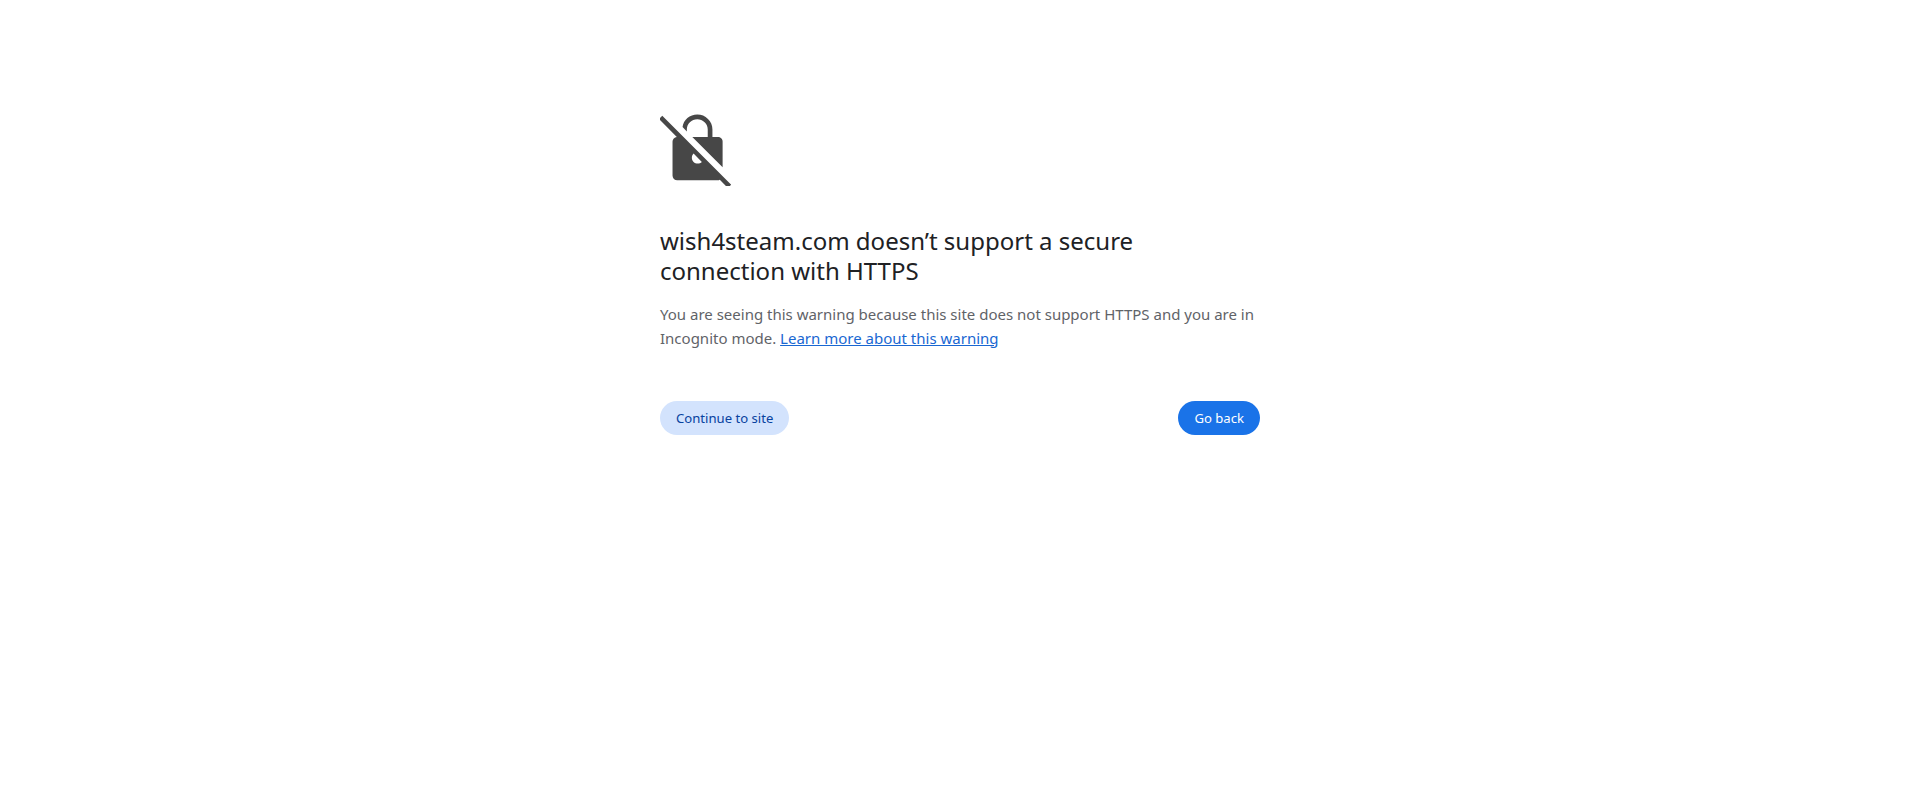Click "does not support HTTPS" in the description
Screen dimensions: 1920x811
pos(1064,315)
